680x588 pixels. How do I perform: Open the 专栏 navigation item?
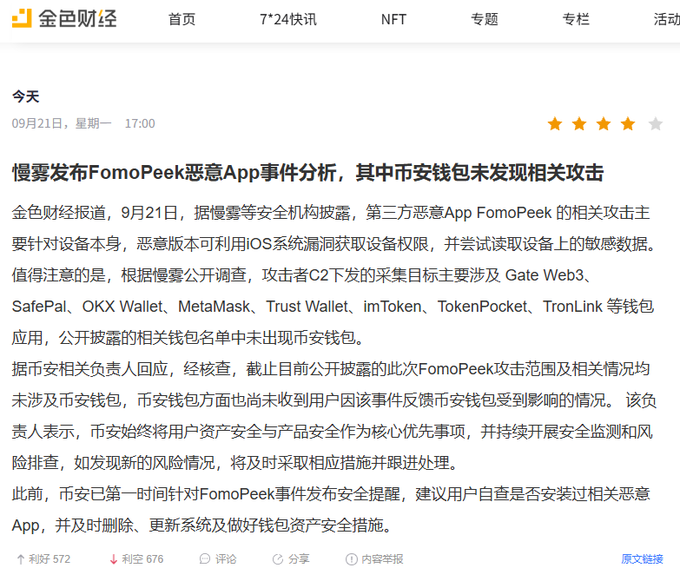576,19
